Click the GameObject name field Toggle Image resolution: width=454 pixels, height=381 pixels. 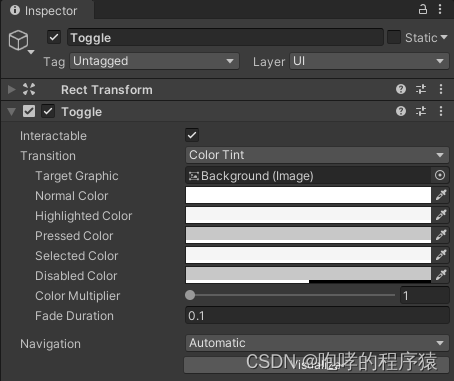(225, 37)
